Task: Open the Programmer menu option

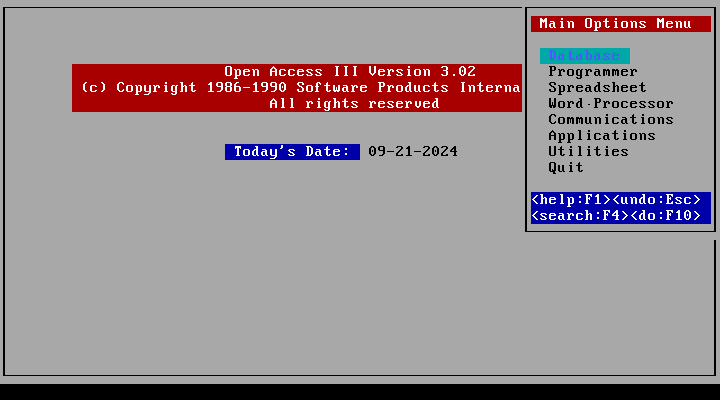Action: [593, 72]
